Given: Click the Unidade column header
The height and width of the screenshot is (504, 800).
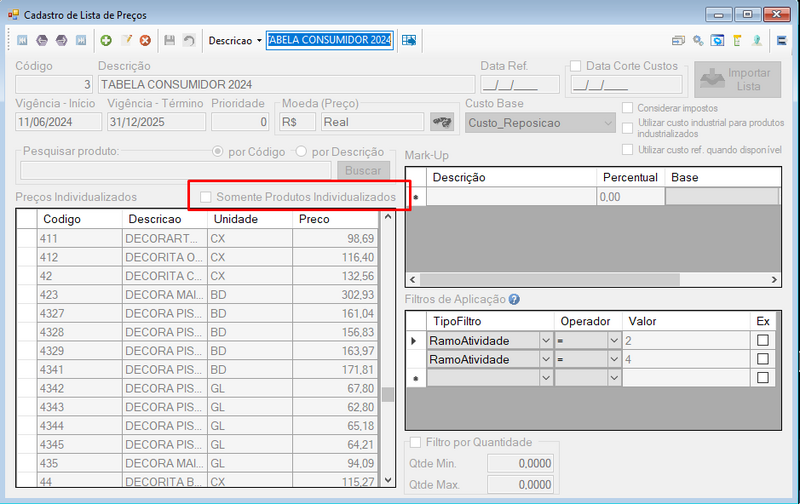Looking at the screenshot, I should [250, 219].
